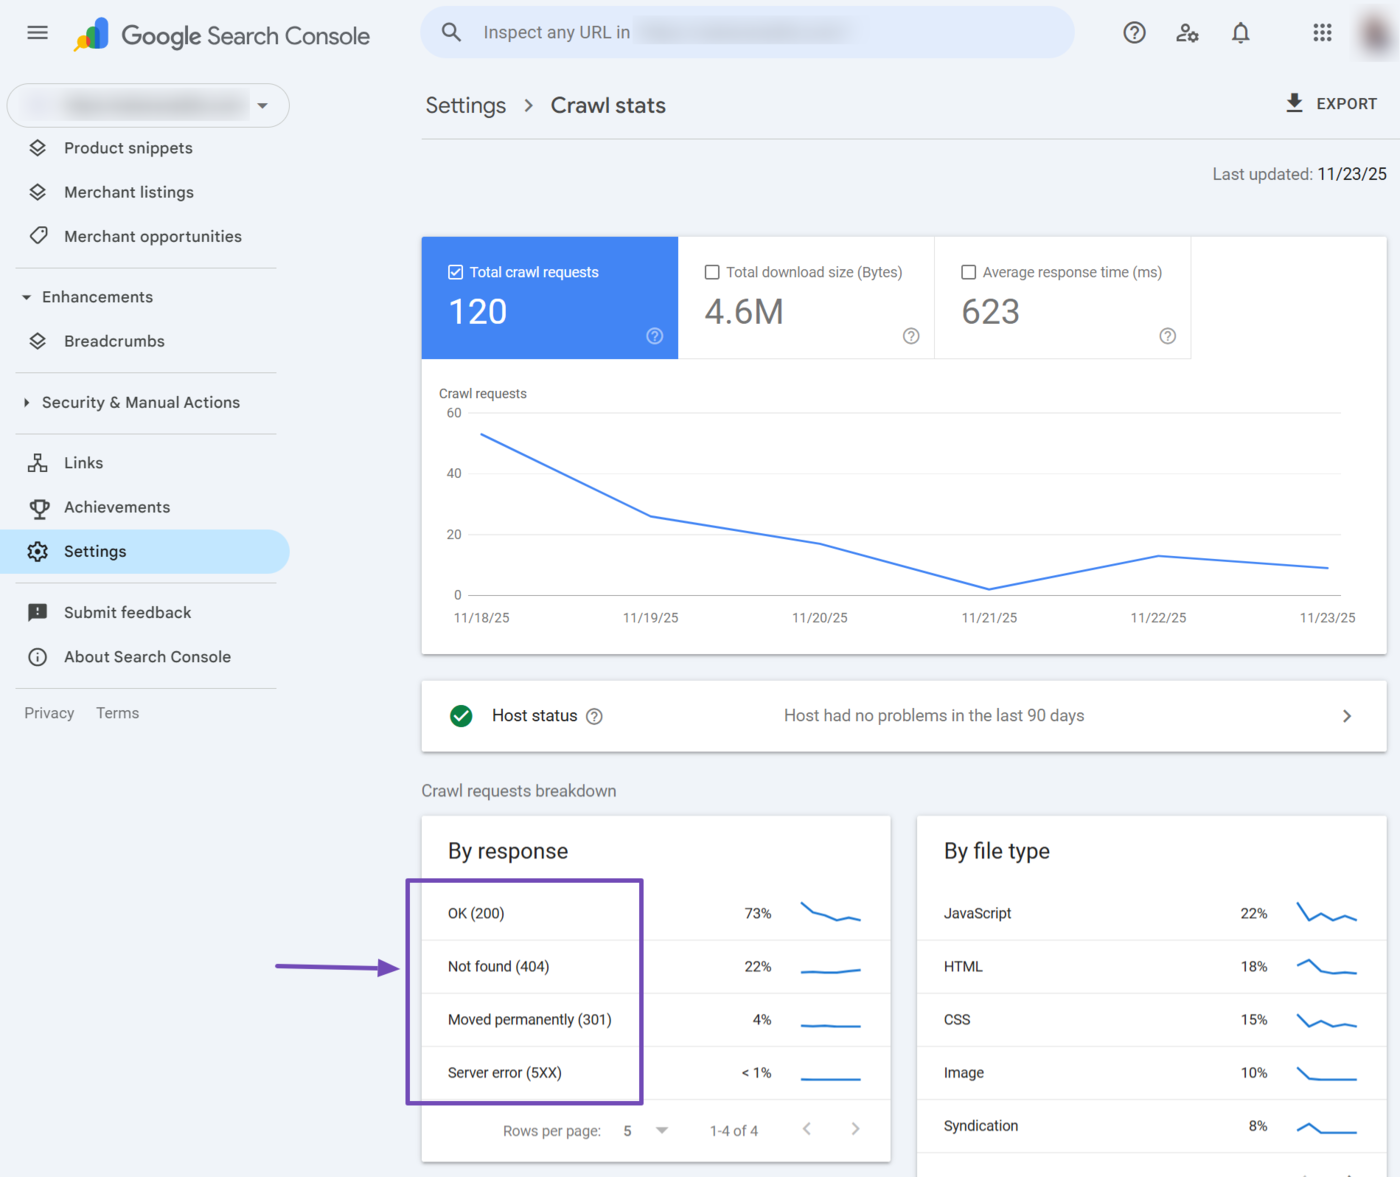The height and width of the screenshot is (1177, 1400).
Task: Open the Total crawl requests tooltip icon
Action: coord(655,336)
